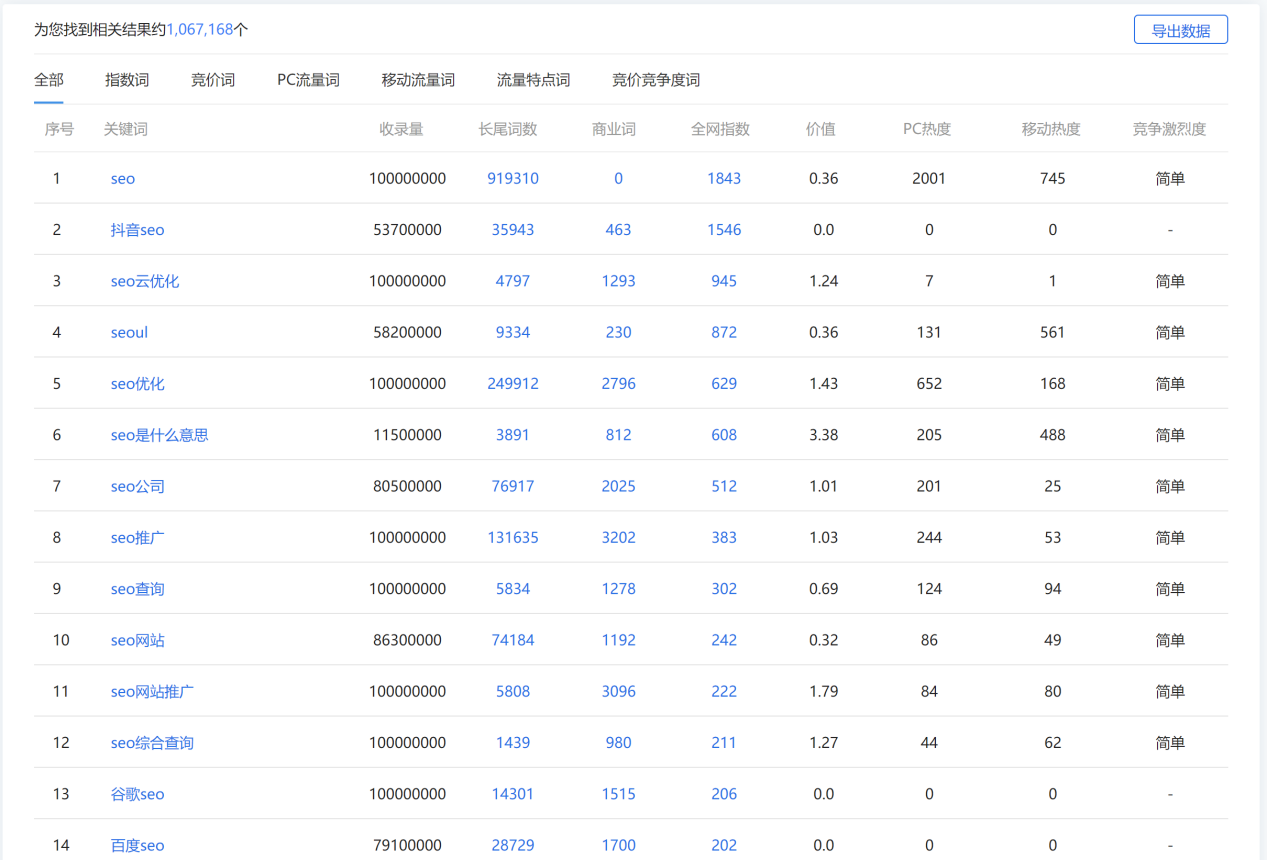Click commercial word count 463
Image resolution: width=1267 pixels, height=860 pixels.
point(618,230)
